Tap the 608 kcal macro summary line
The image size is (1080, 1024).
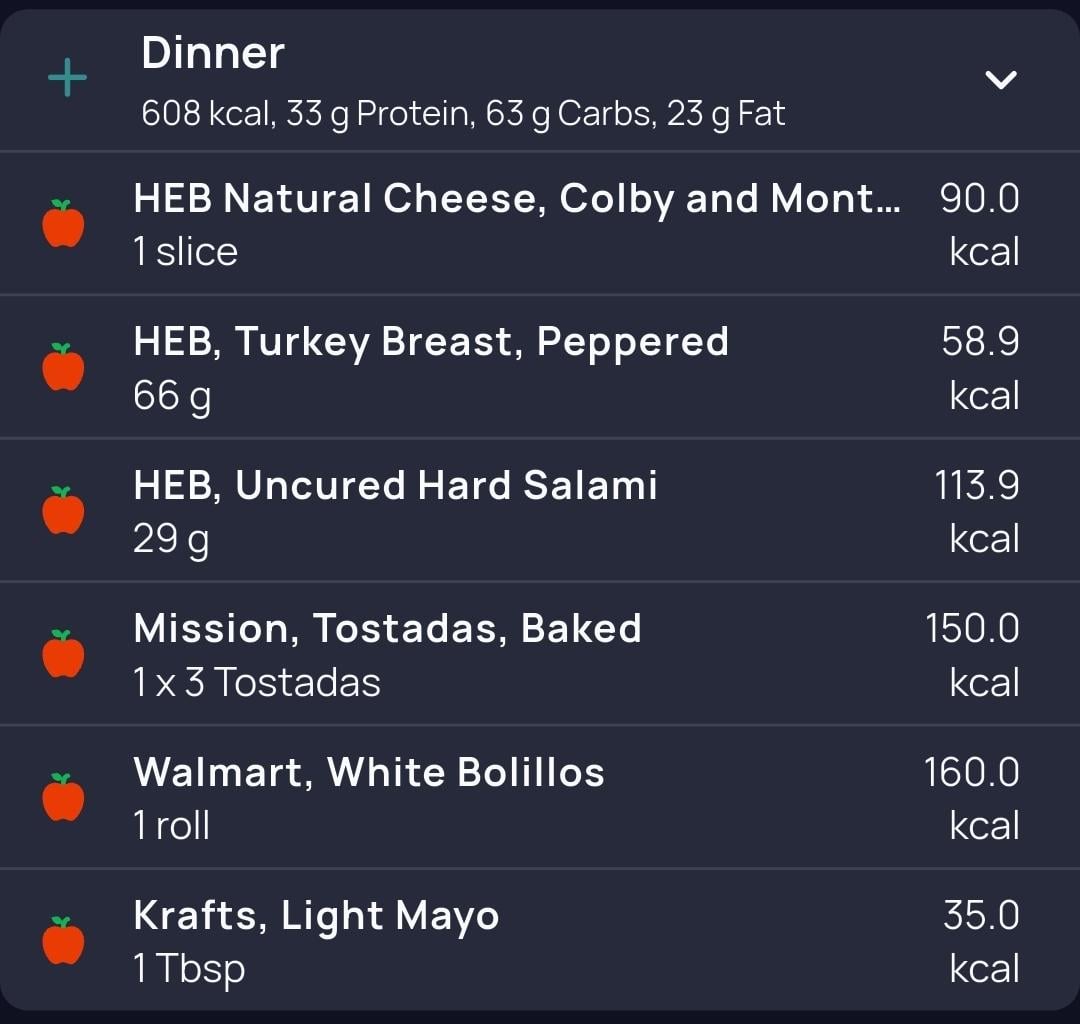click(463, 114)
